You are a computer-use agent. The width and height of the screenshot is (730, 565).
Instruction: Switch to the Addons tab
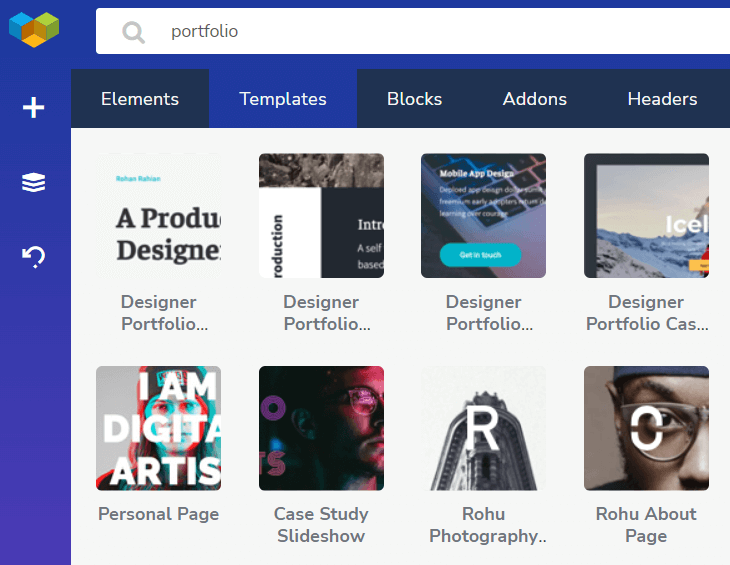click(x=534, y=99)
